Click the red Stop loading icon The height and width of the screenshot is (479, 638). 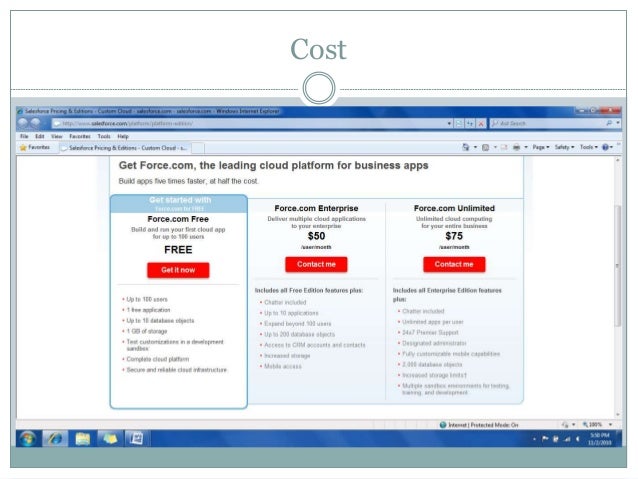click(481, 123)
